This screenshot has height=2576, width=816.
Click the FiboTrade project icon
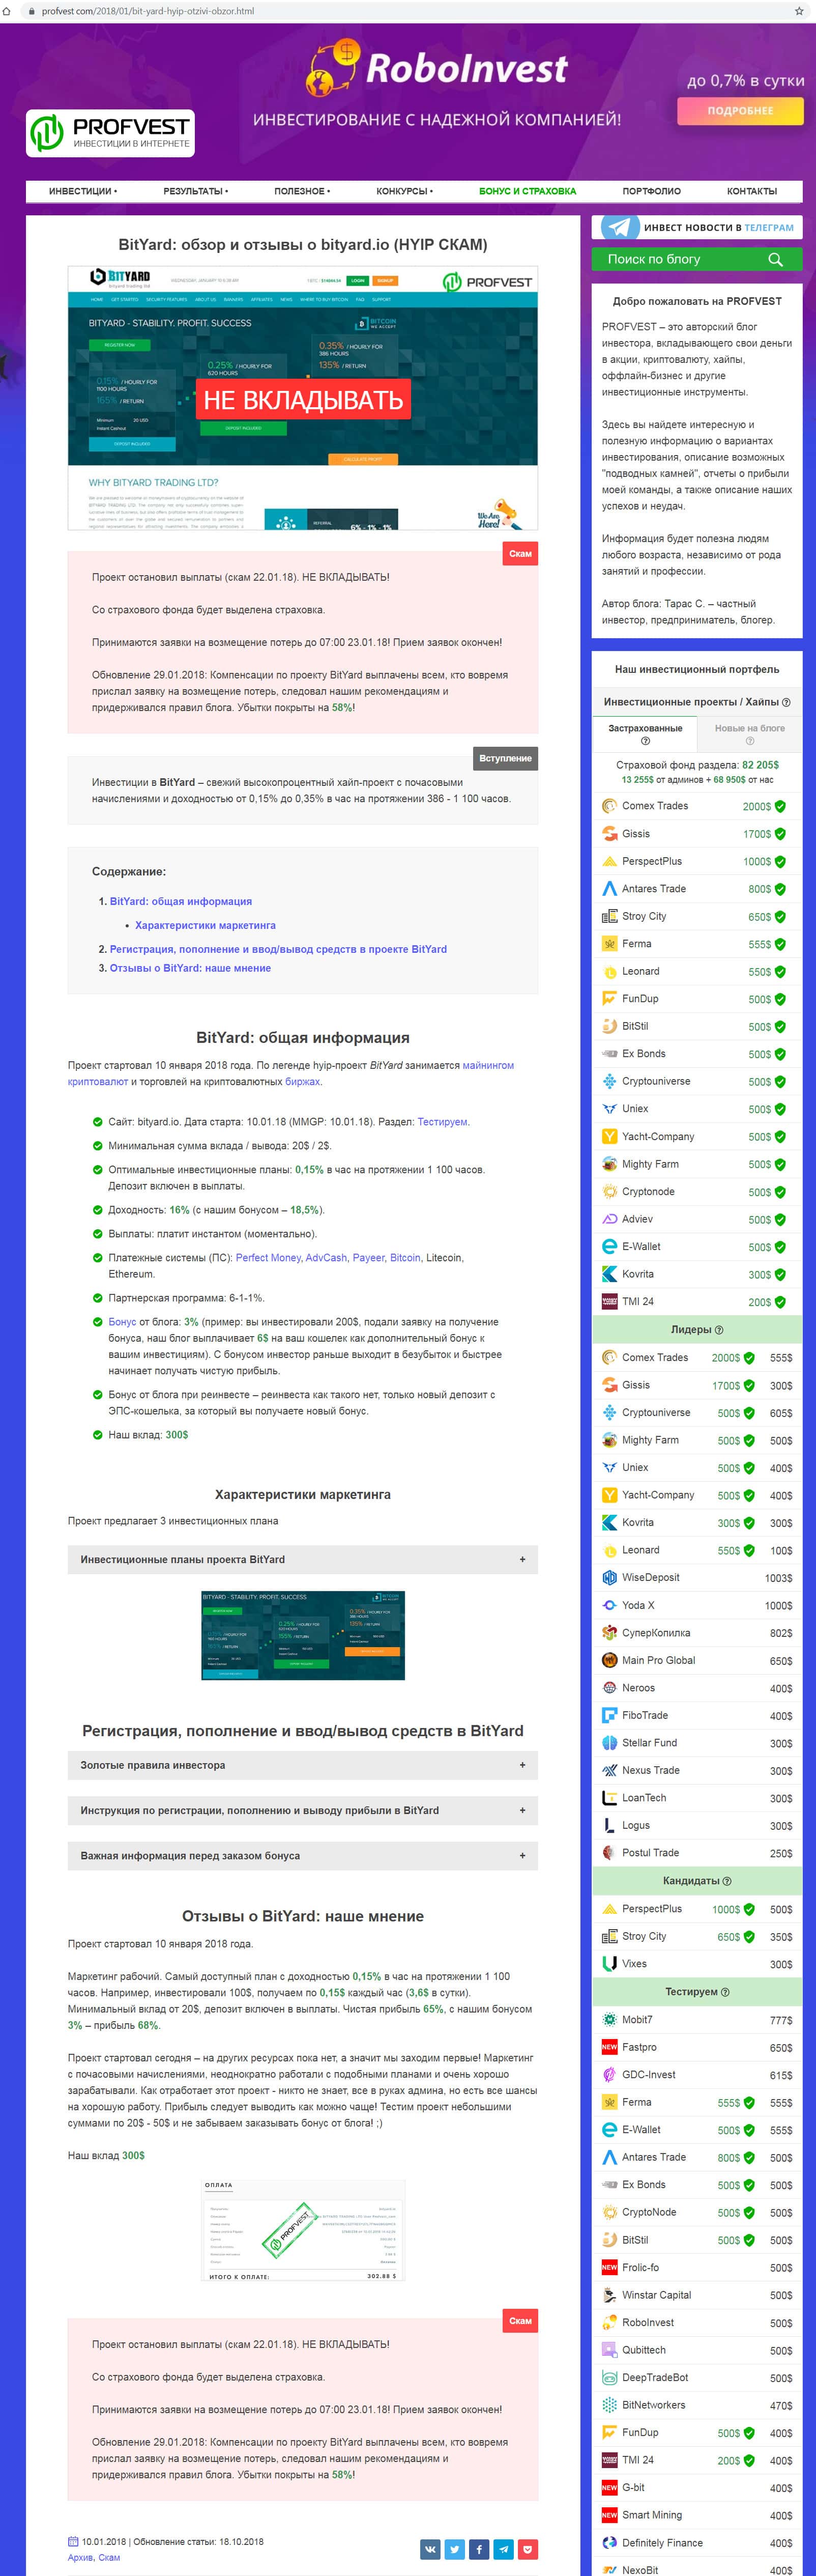(609, 1715)
